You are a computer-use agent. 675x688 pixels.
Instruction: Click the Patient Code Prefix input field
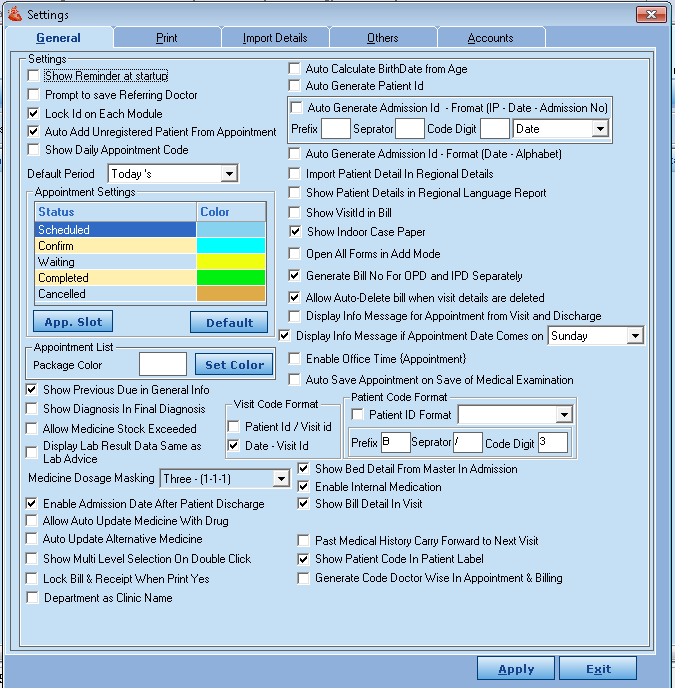coord(396,442)
